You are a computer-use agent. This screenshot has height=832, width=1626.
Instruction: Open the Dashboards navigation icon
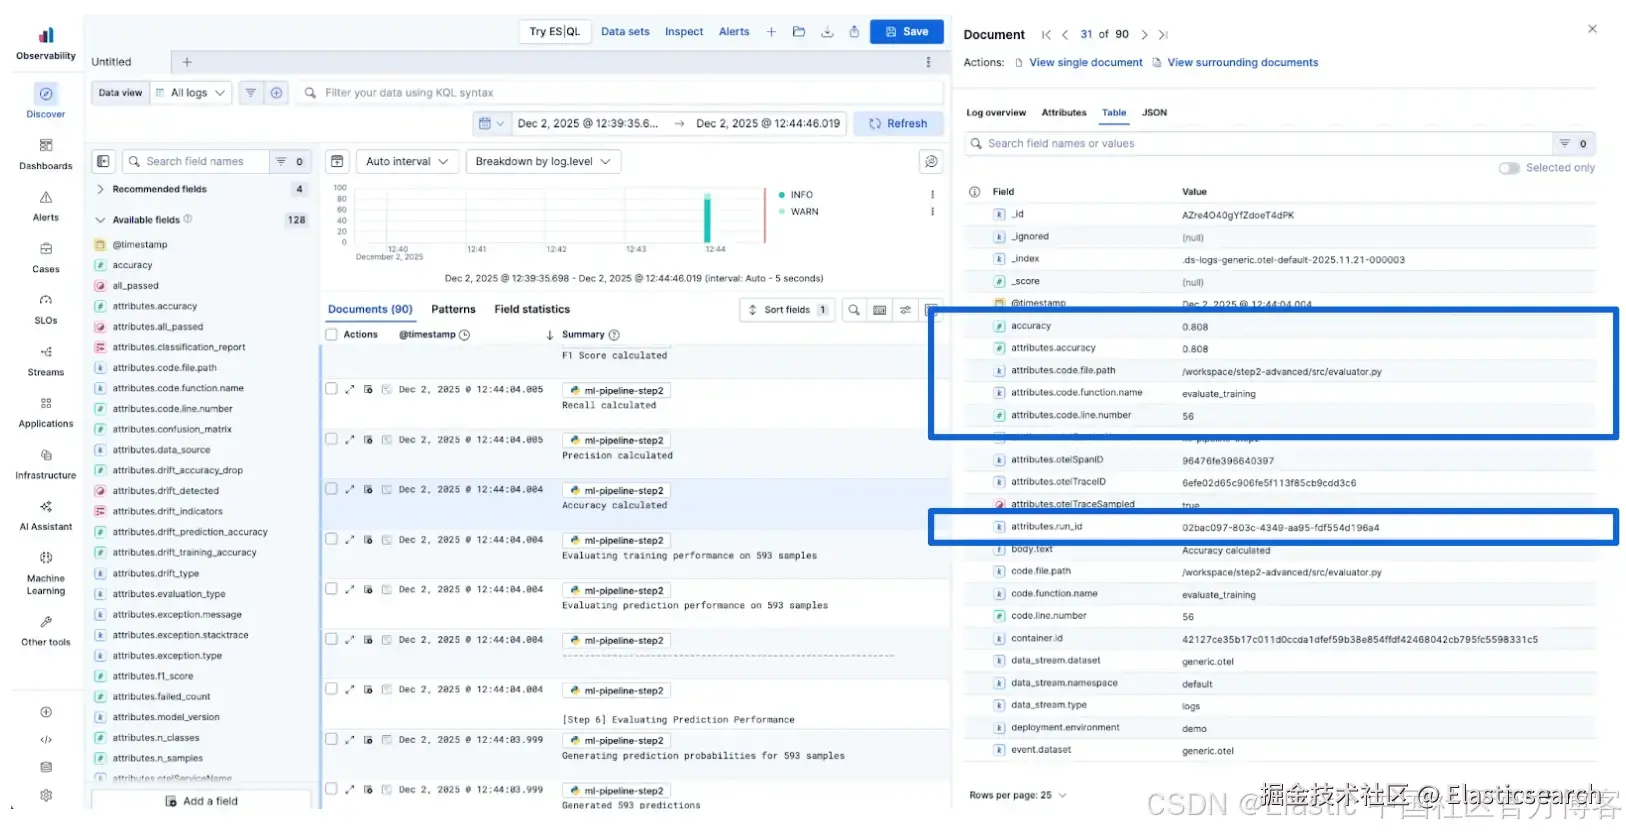tap(46, 146)
